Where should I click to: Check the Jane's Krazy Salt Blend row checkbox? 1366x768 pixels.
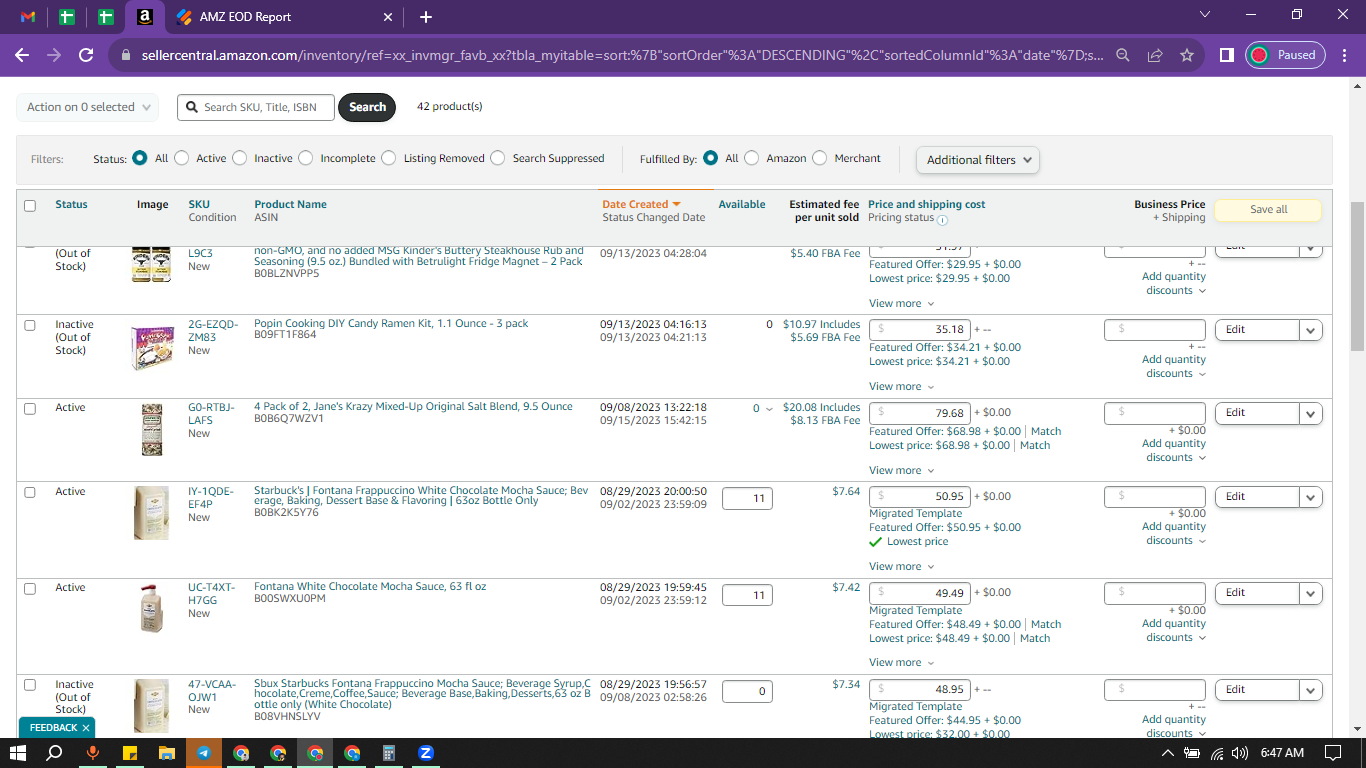click(x=30, y=409)
